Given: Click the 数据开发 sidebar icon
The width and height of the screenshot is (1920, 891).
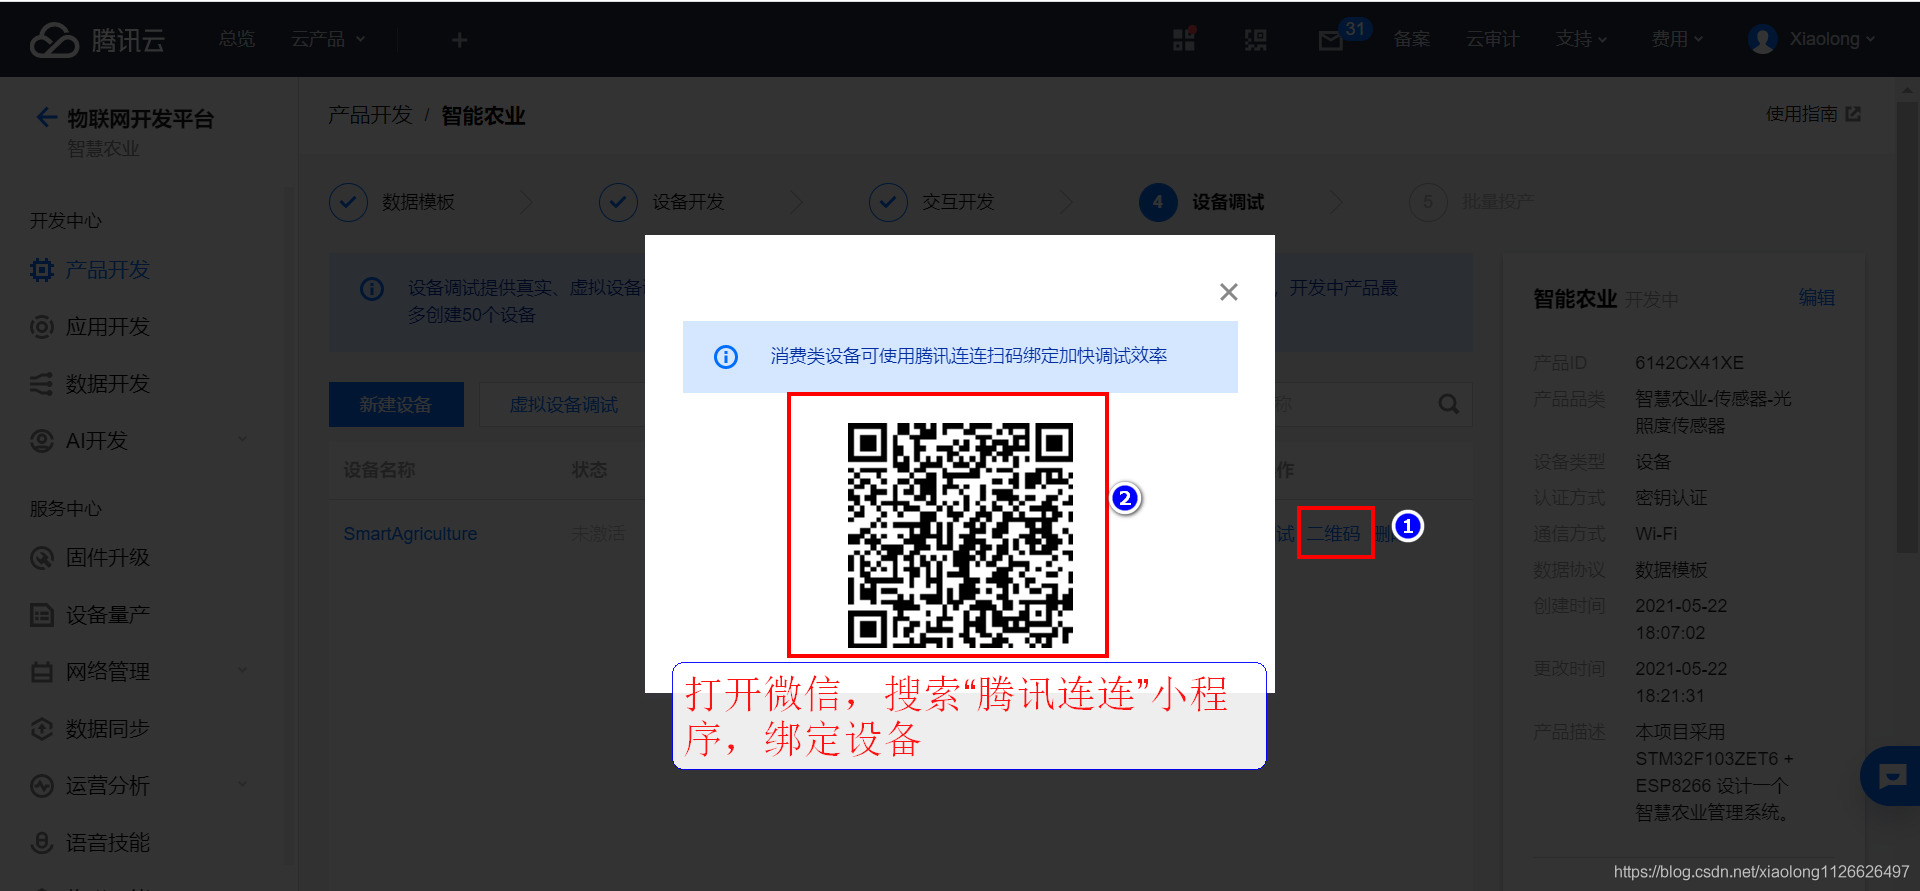Looking at the screenshot, I should pos(41,384).
